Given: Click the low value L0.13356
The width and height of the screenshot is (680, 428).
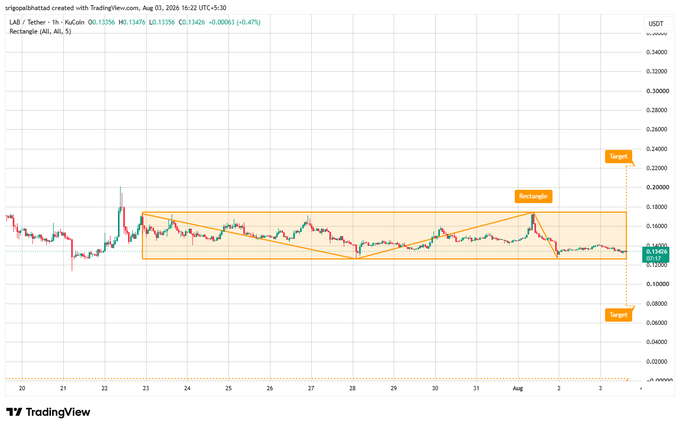Looking at the screenshot, I should (162, 22).
